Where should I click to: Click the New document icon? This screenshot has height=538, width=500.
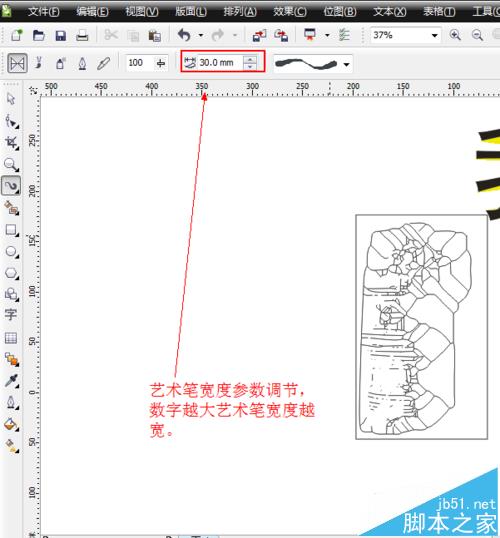click(16, 35)
